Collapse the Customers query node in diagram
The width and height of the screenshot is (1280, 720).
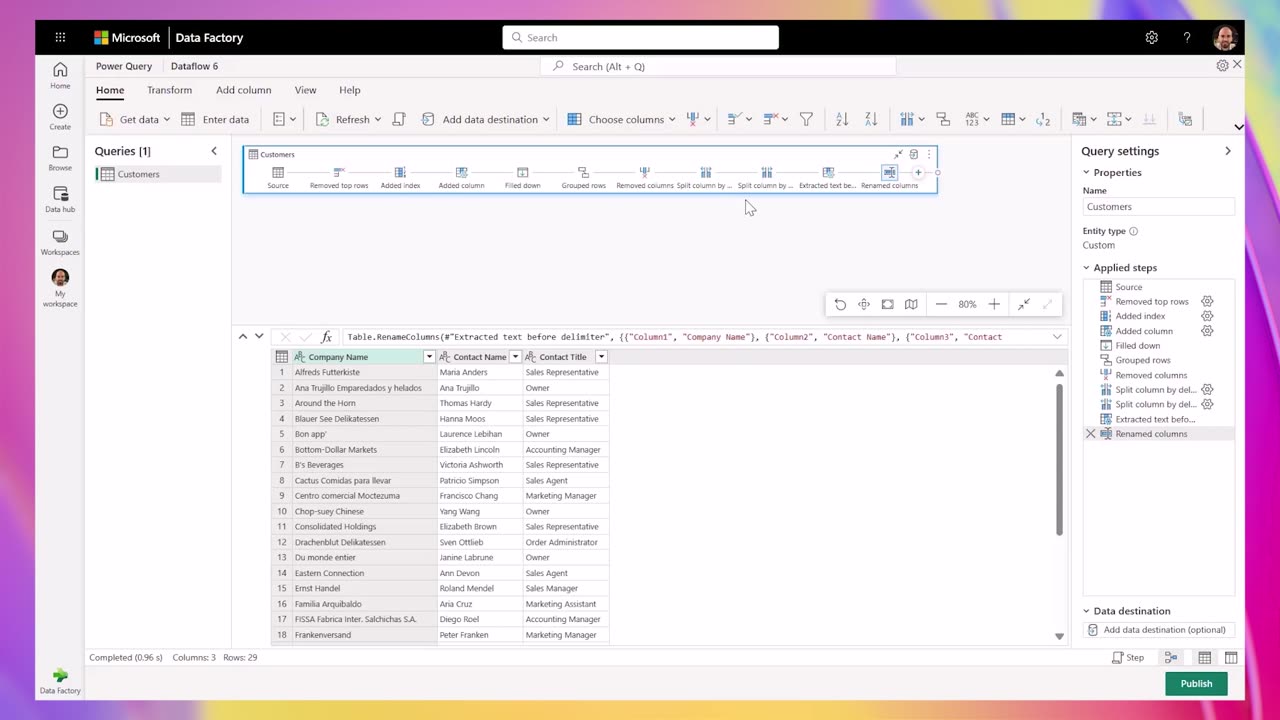(x=898, y=154)
